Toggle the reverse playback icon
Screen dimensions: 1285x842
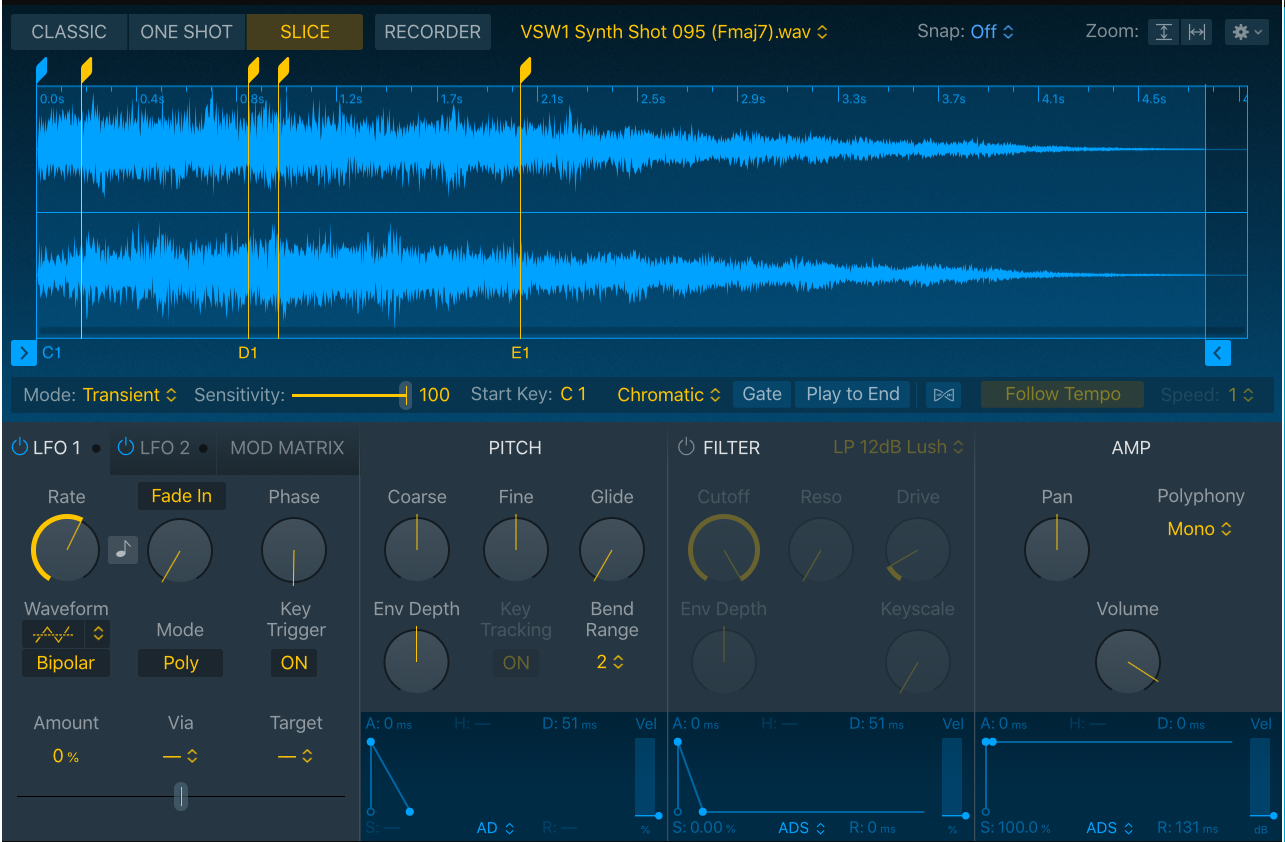coord(943,395)
